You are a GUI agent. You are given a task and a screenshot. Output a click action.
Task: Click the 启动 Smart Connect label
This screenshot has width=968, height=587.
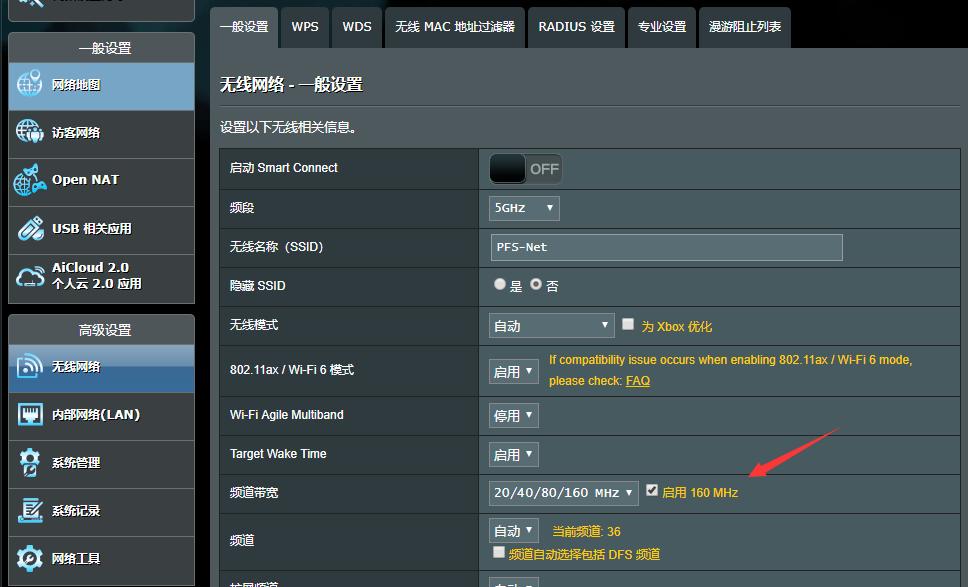coord(283,168)
